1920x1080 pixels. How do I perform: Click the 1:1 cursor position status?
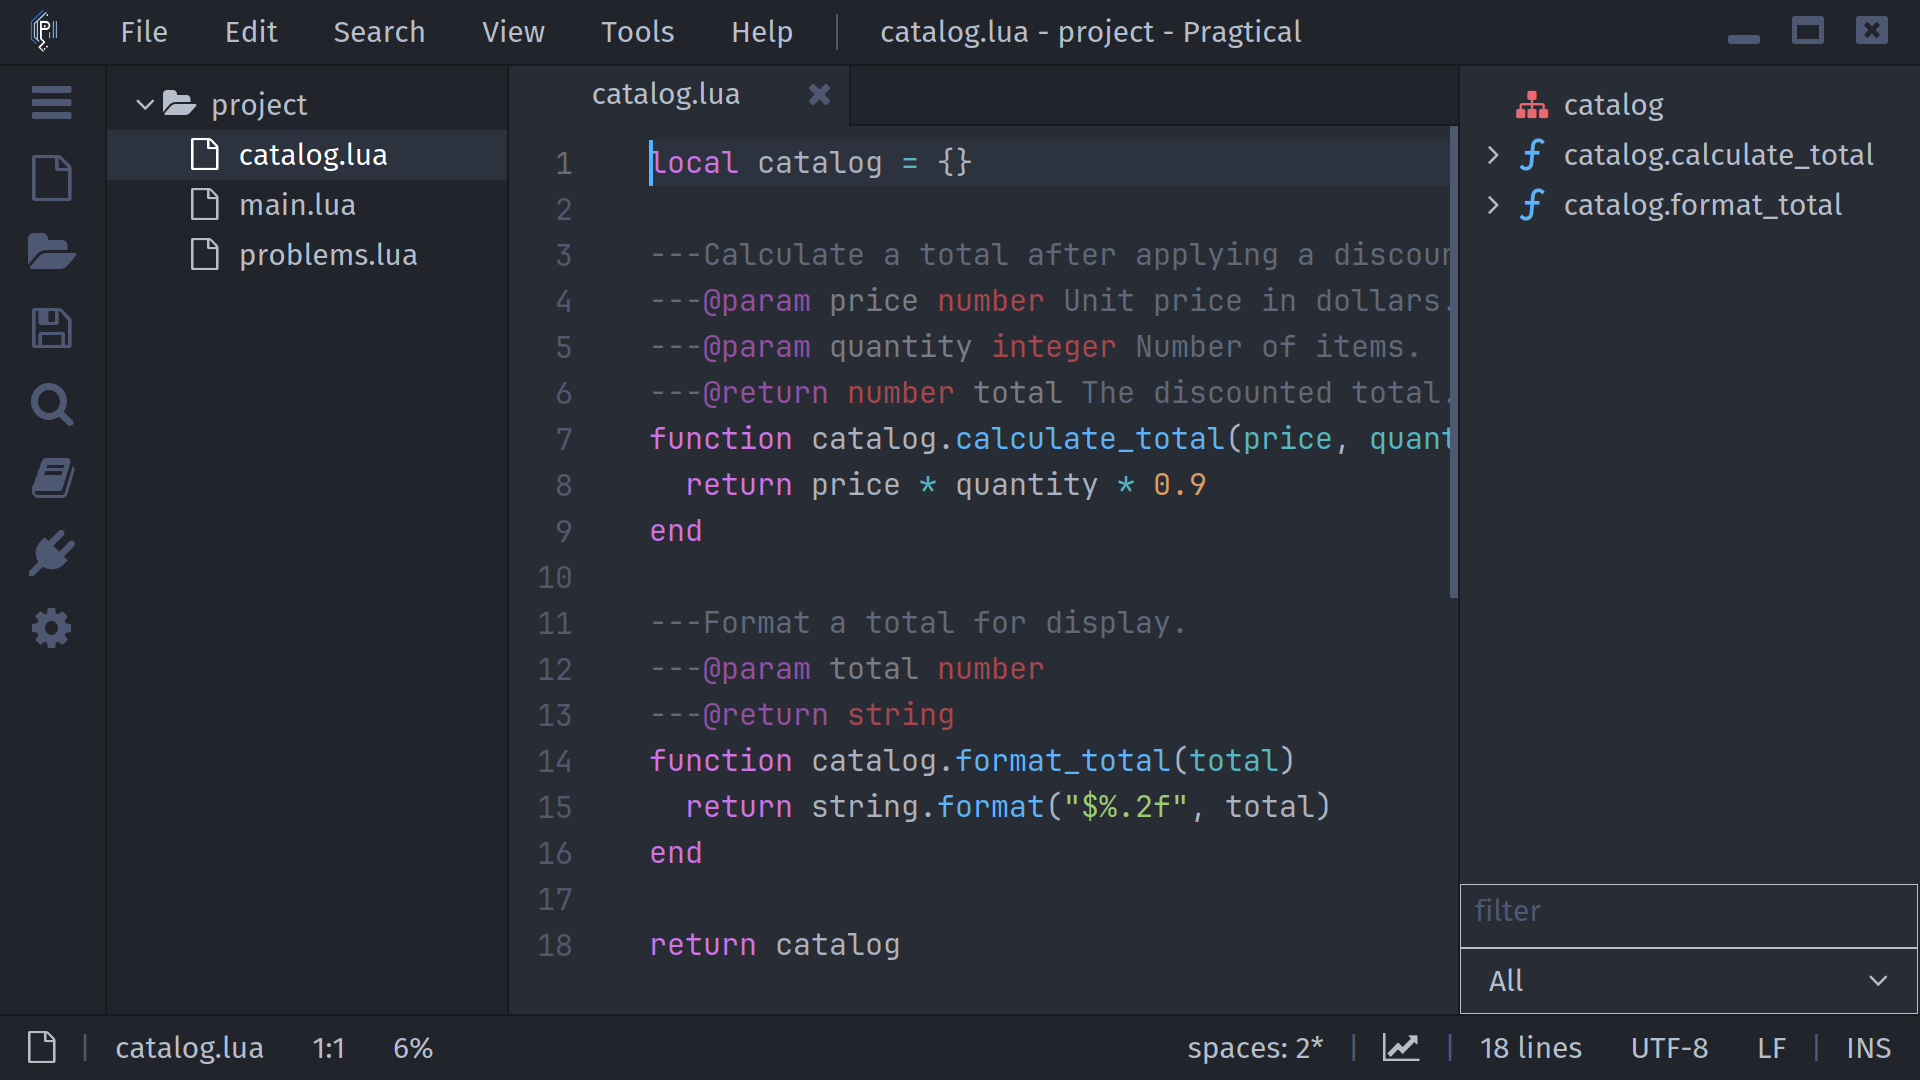tap(328, 1047)
